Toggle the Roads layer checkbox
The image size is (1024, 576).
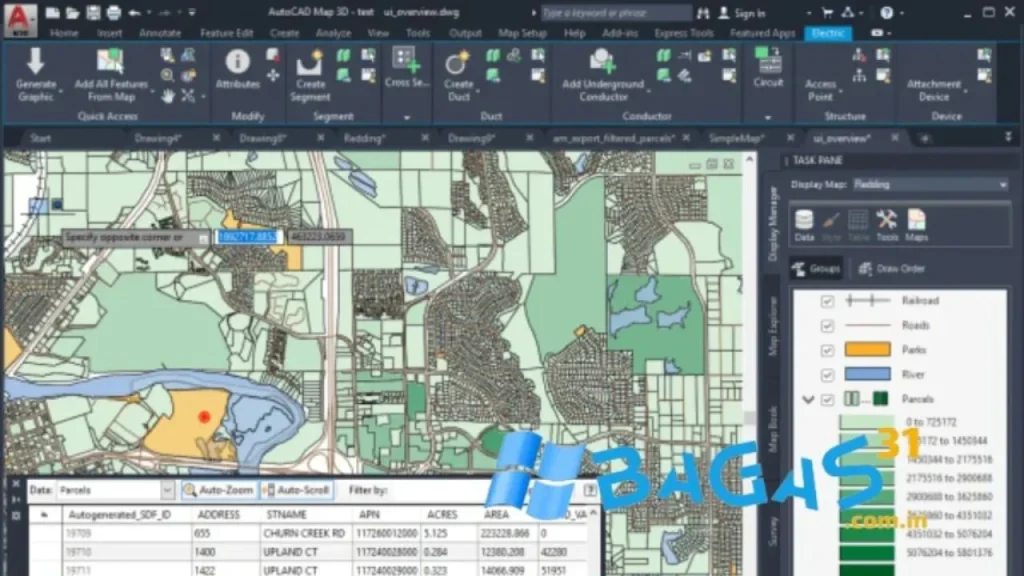(x=827, y=325)
